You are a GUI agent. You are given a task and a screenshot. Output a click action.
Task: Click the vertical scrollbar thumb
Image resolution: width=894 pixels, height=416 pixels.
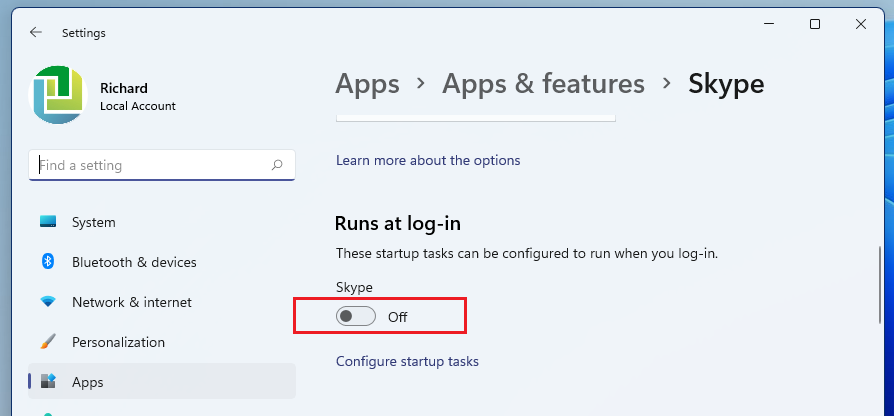(x=881, y=285)
